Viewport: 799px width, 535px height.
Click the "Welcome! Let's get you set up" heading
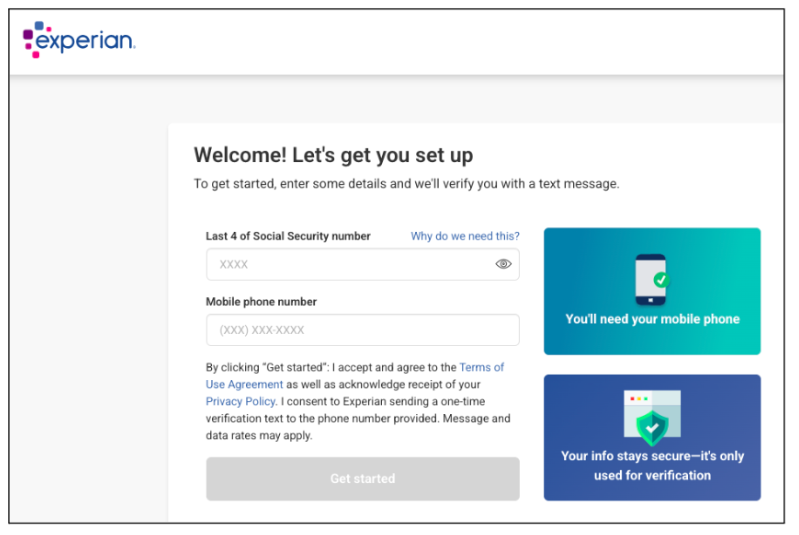tap(333, 155)
